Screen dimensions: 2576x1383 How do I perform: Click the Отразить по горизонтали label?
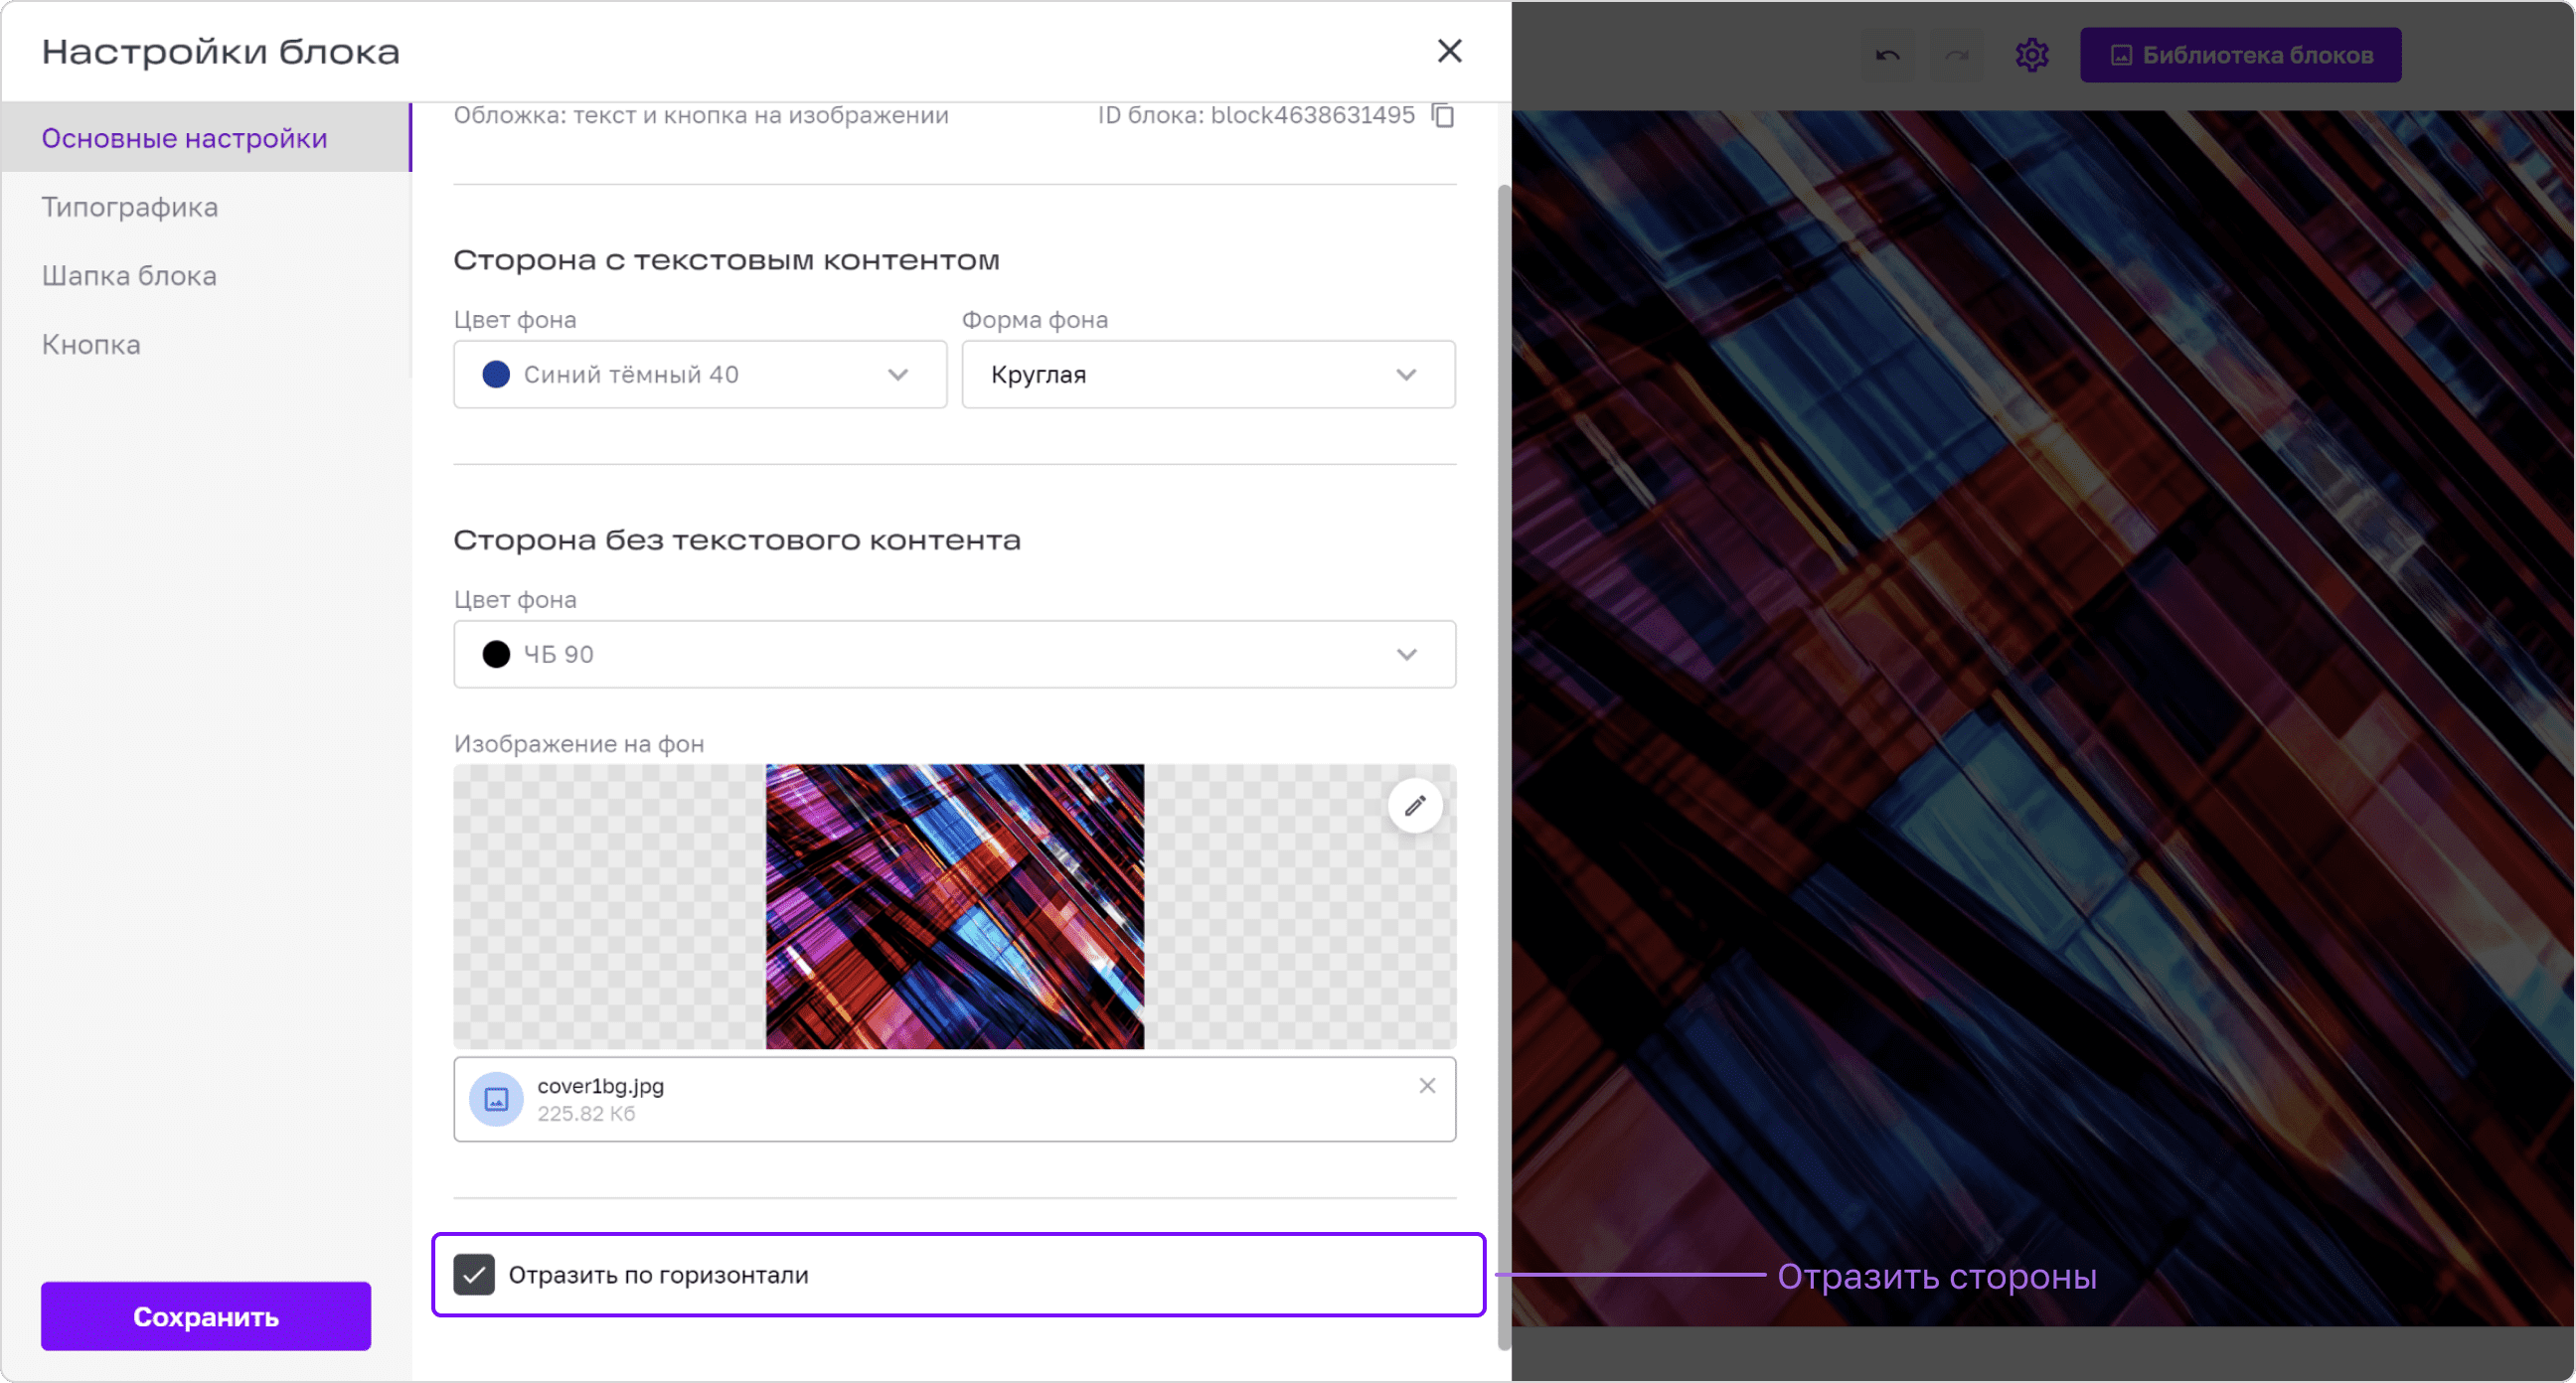(x=658, y=1275)
